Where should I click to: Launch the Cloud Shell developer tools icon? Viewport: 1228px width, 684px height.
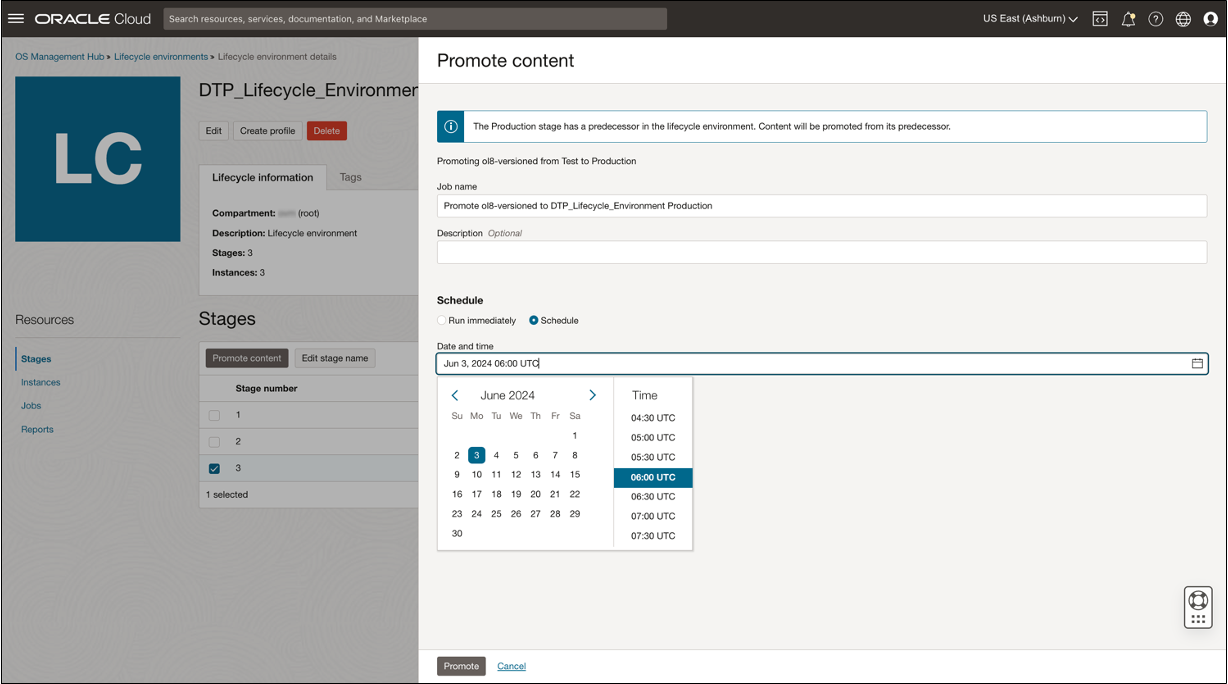[1100, 18]
